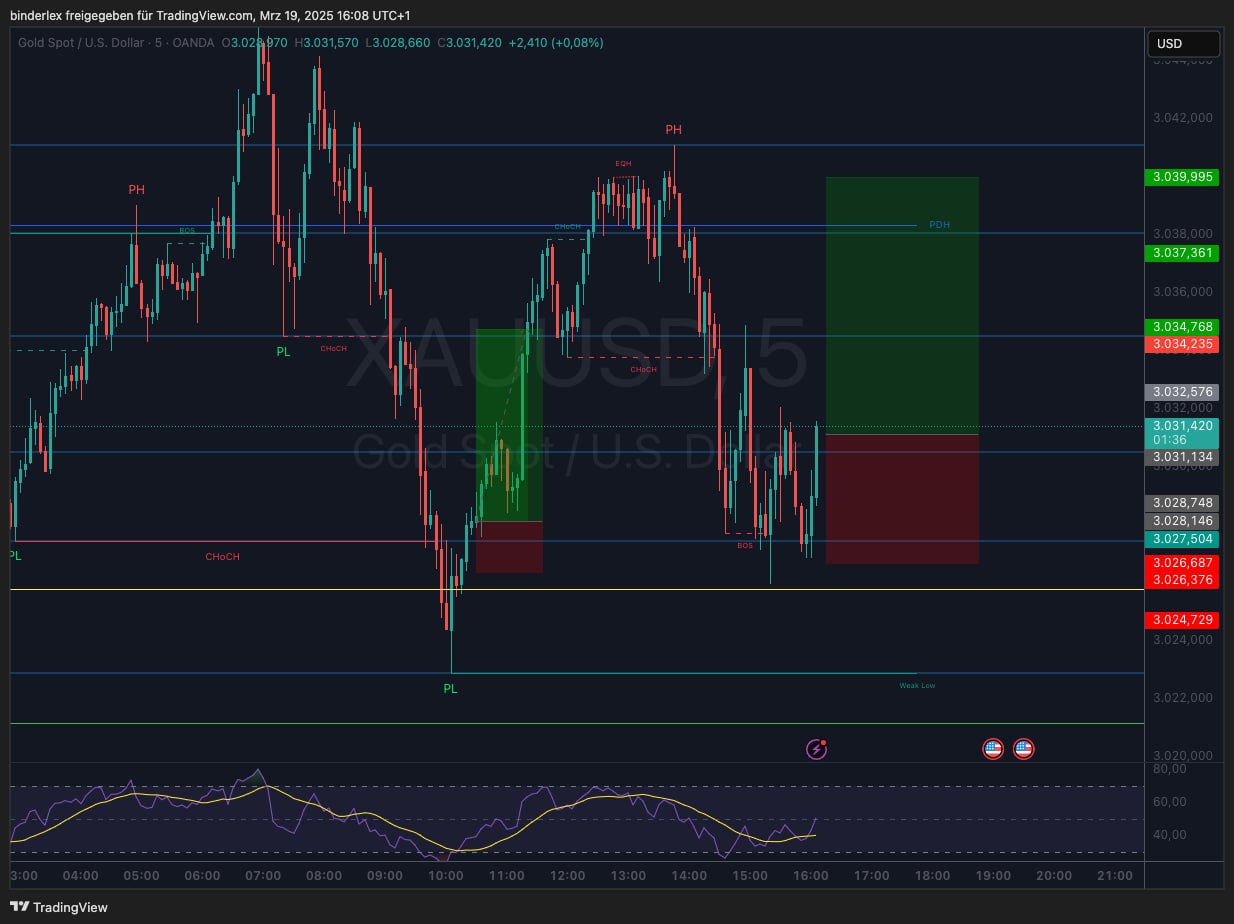The width and height of the screenshot is (1234, 924).
Task: Click the green PL label under the lowest wick
Action: 450,688
